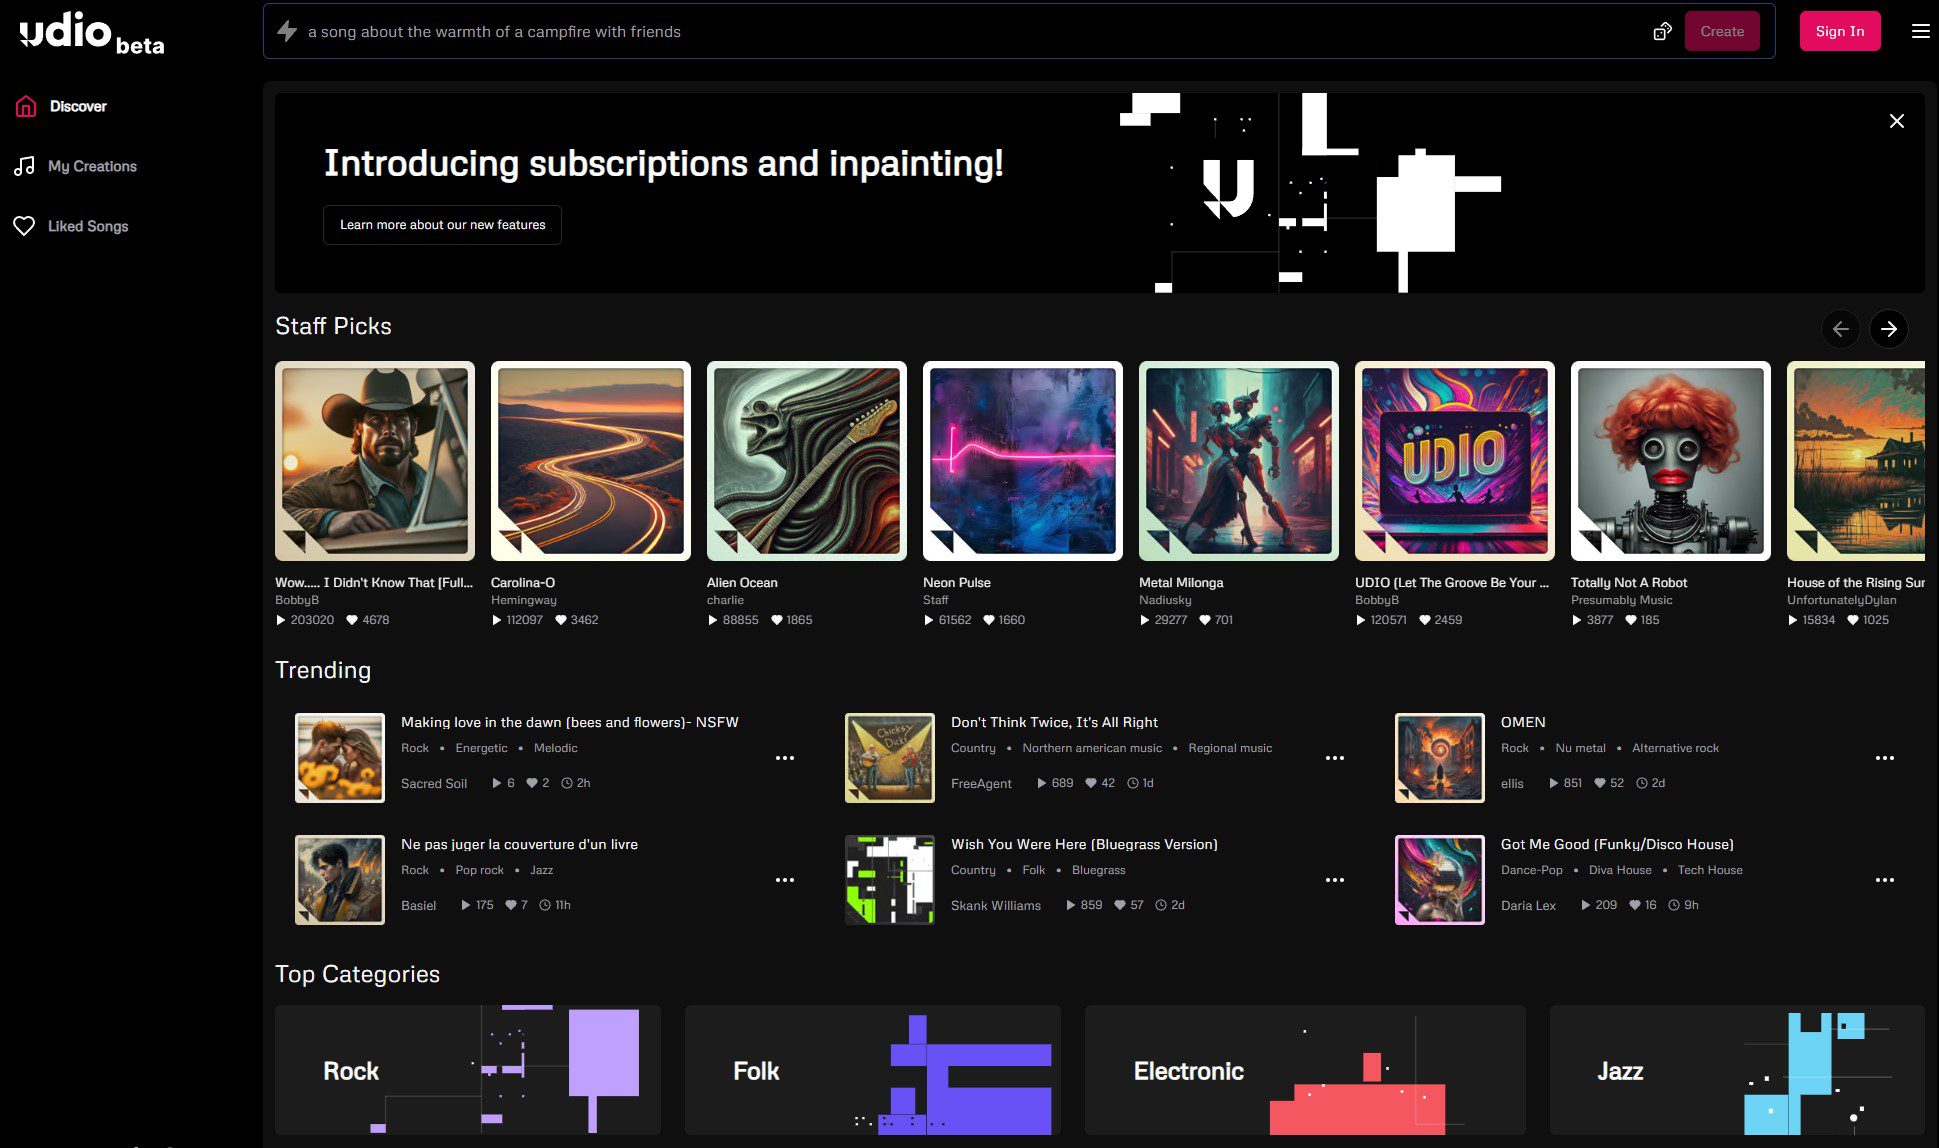Dismiss the subscriptions announcement banner
This screenshot has width=1939, height=1148.
click(1896, 121)
